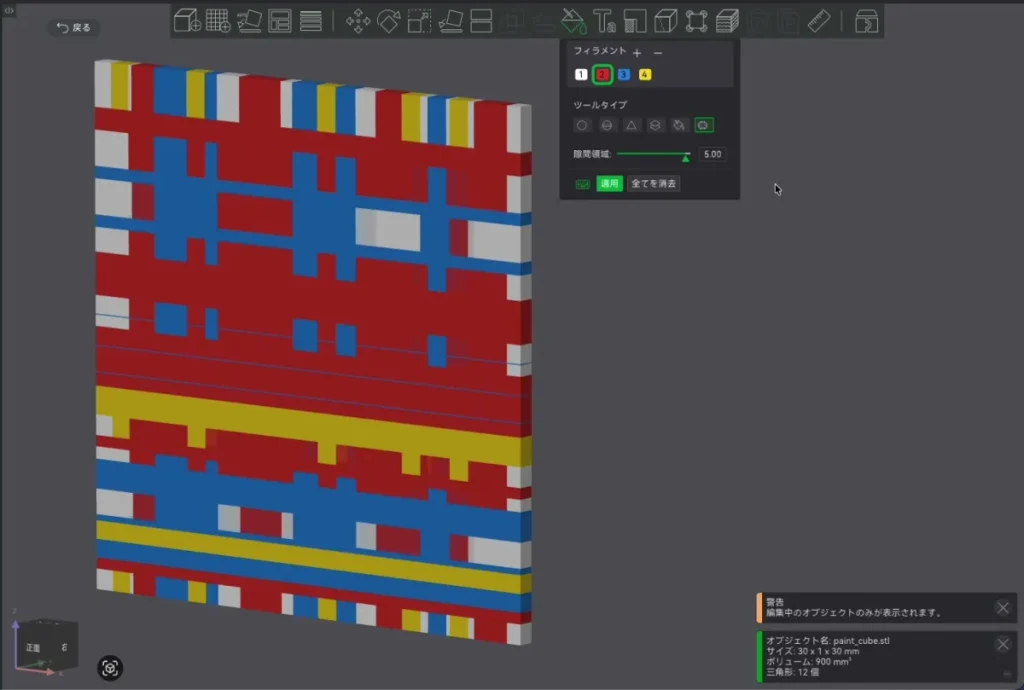Screen dimensions: 1024x690
Task: Click the Add plate grid icon
Action: 218,21
